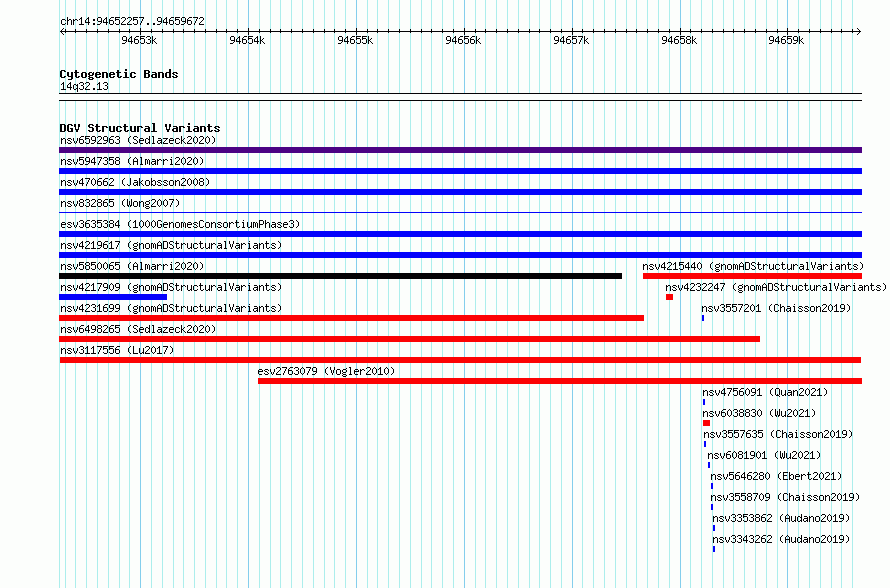
Task: Open the nsv5646280 (Ebert2021) label
Action: pyautogui.click(x=776, y=476)
